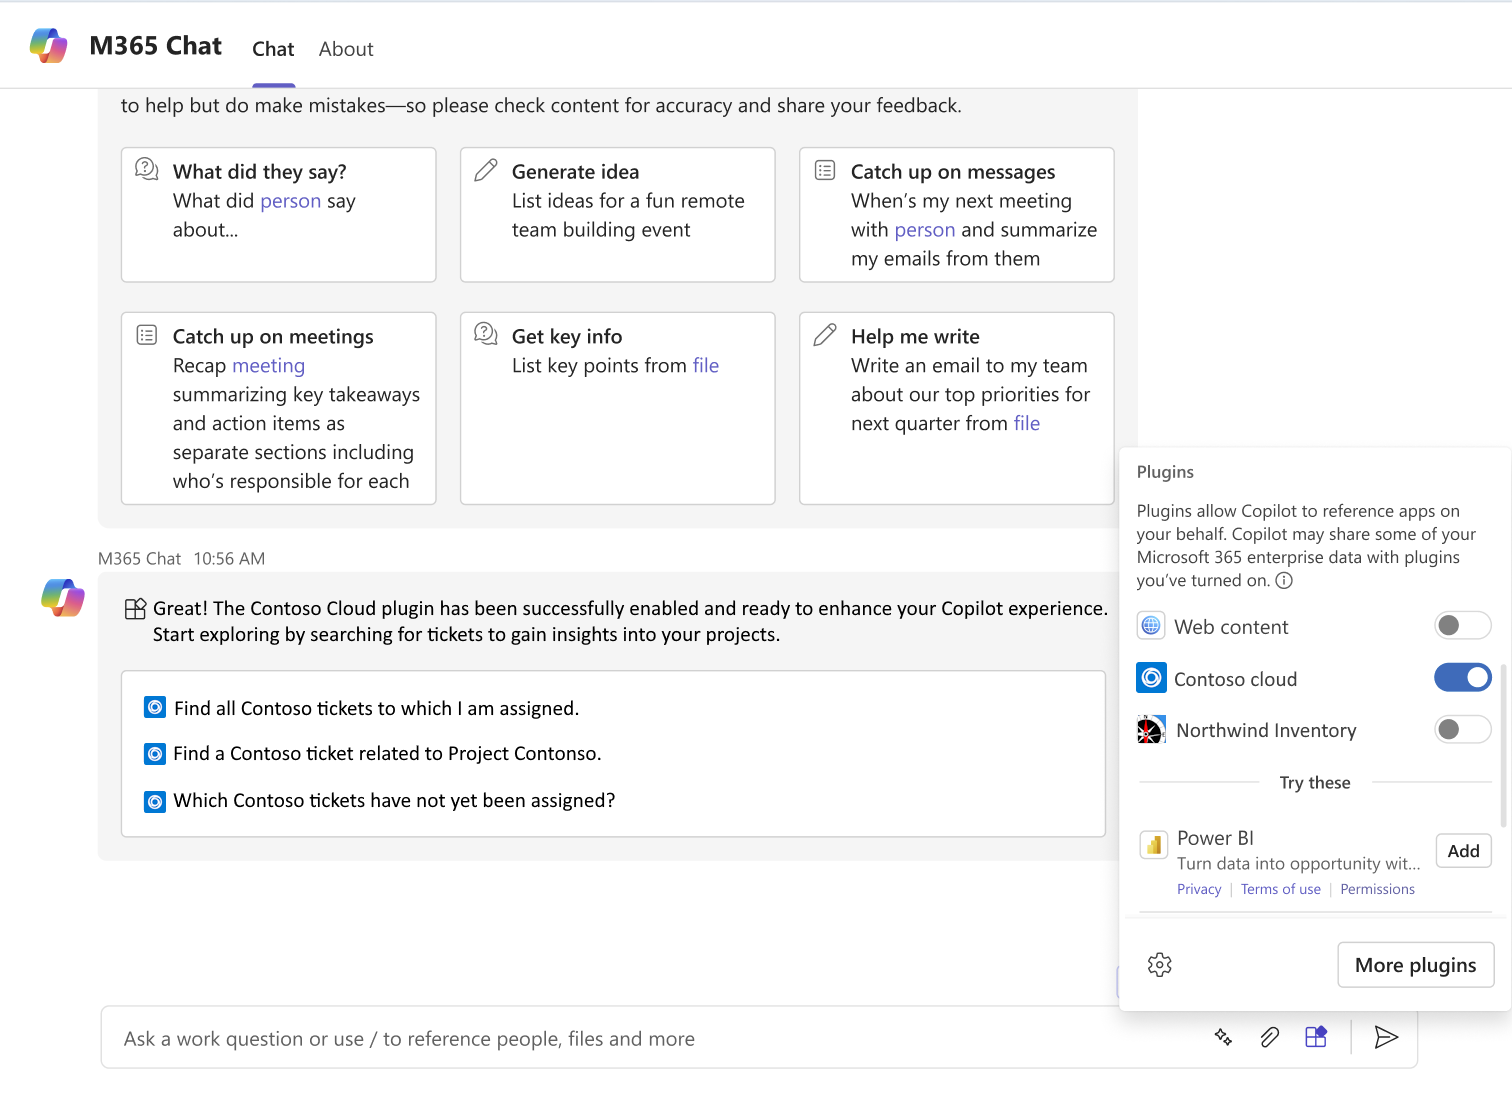Viewport: 1512px width, 1100px height.
Task: Add the Power BI plugin
Action: pos(1463,851)
